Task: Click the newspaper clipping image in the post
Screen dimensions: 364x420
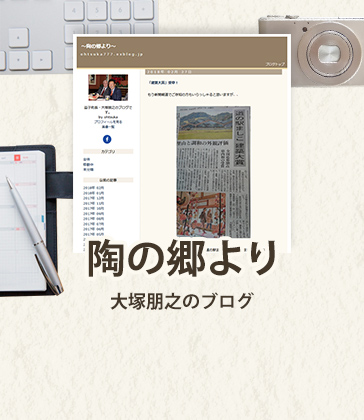Action: pyautogui.click(x=213, y=172)
